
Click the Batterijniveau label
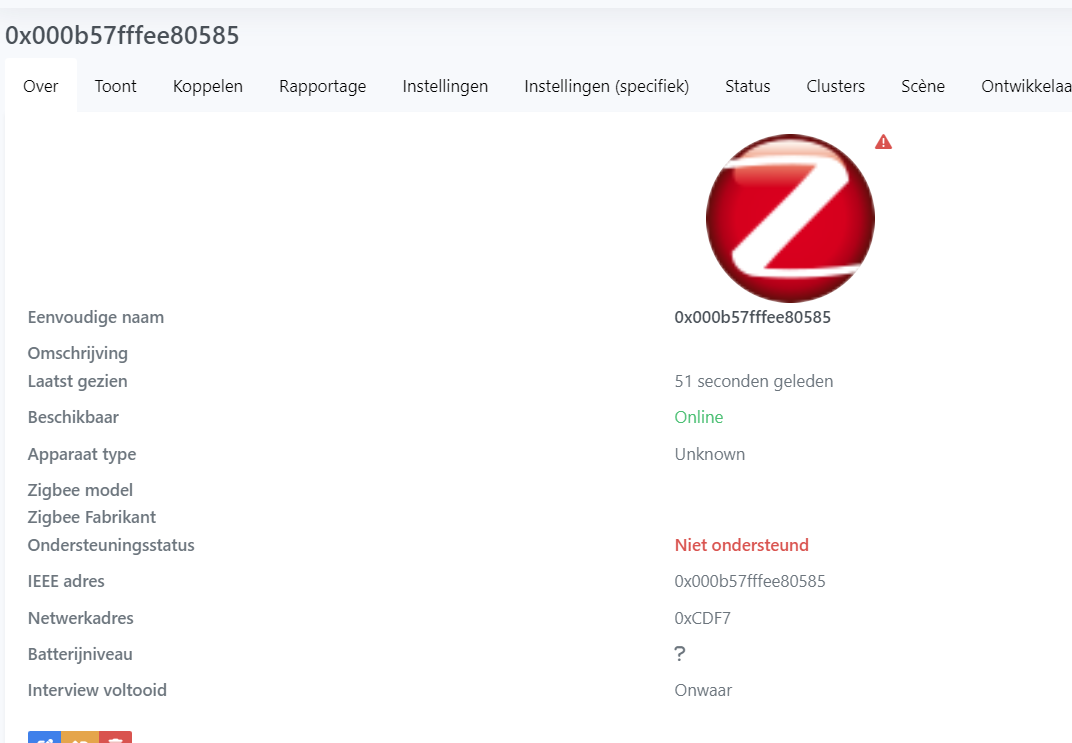(80, 654)
